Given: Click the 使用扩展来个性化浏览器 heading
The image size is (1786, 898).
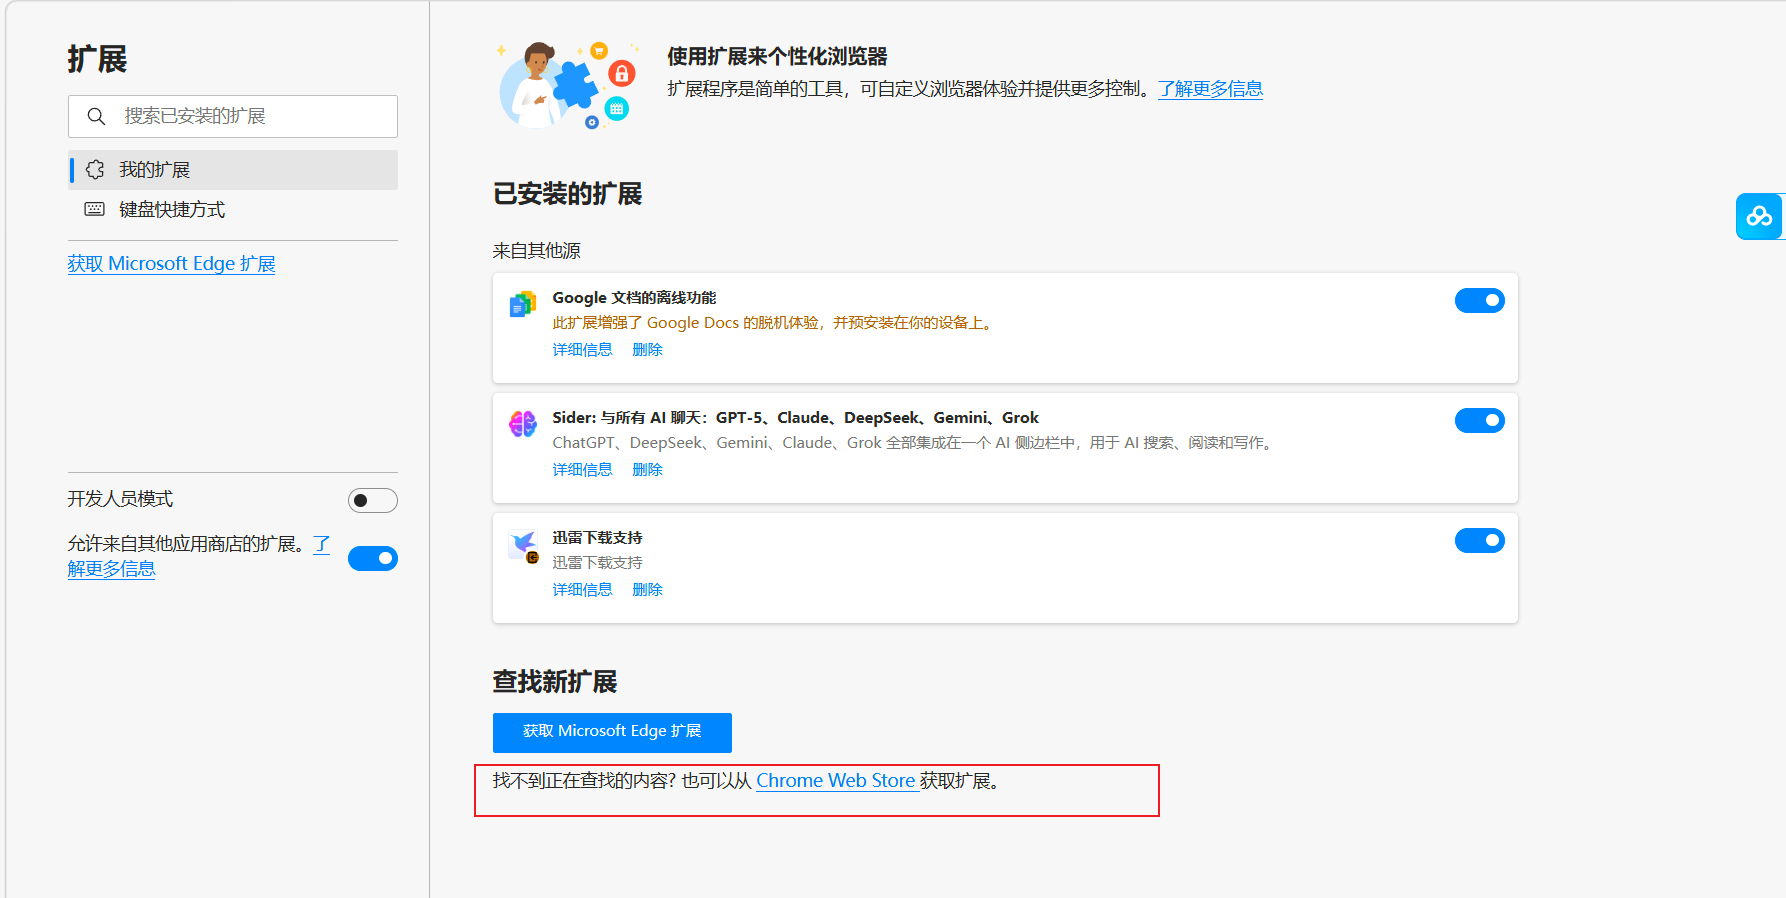Looking at the screenshot, I should (x=777, y=57).
